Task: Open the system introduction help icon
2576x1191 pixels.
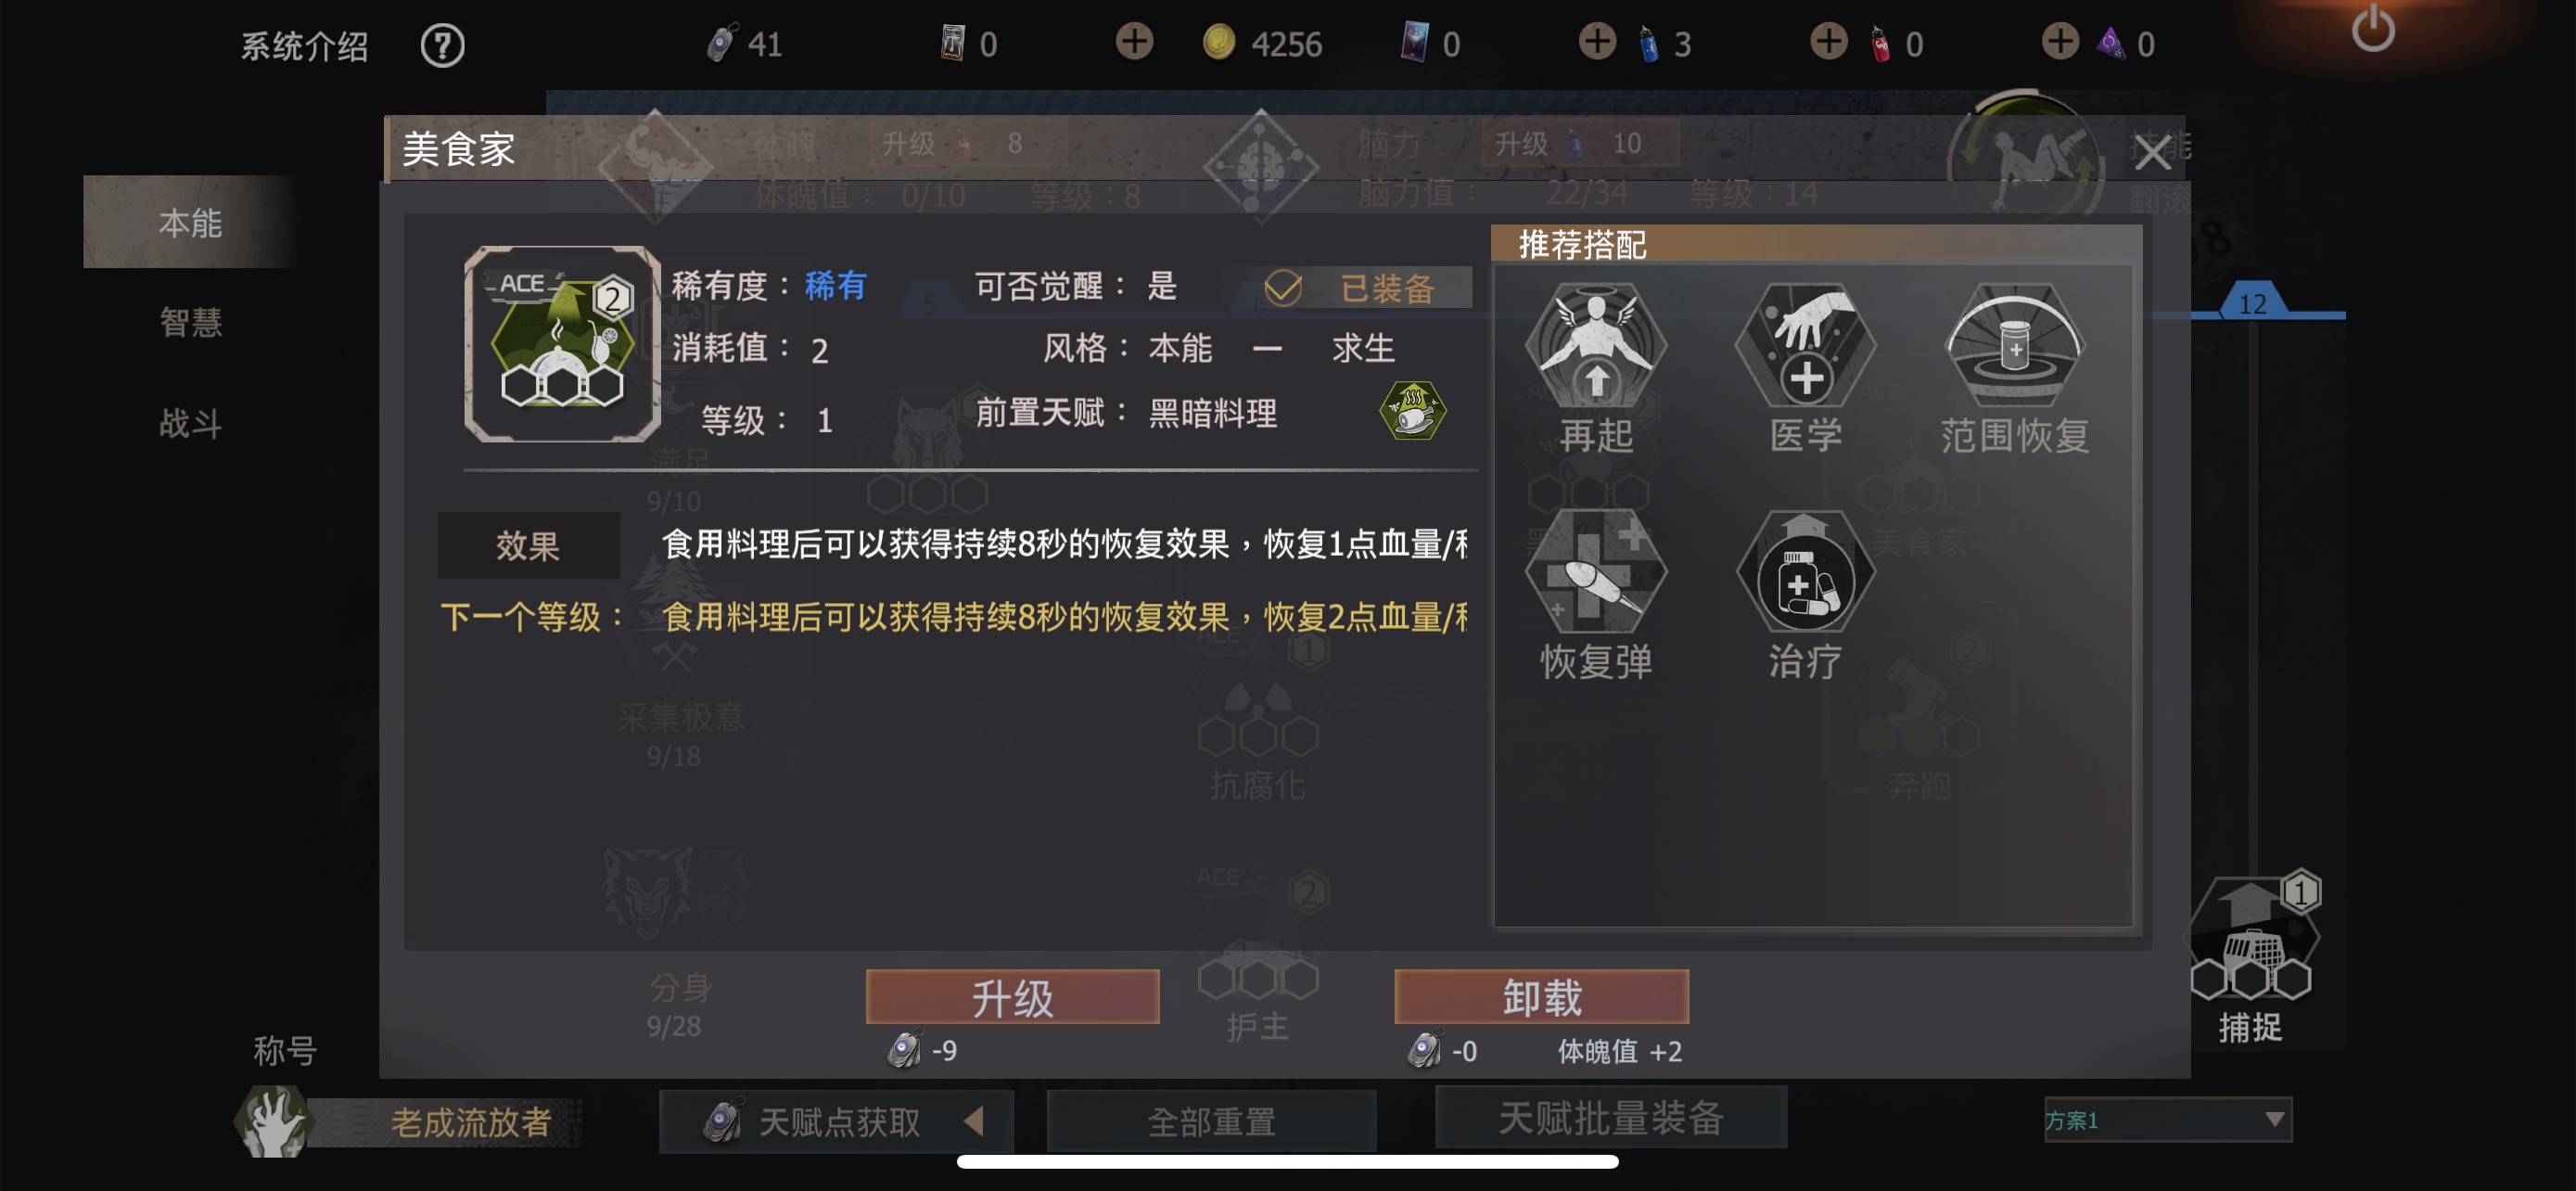Action: pos(442,45)
